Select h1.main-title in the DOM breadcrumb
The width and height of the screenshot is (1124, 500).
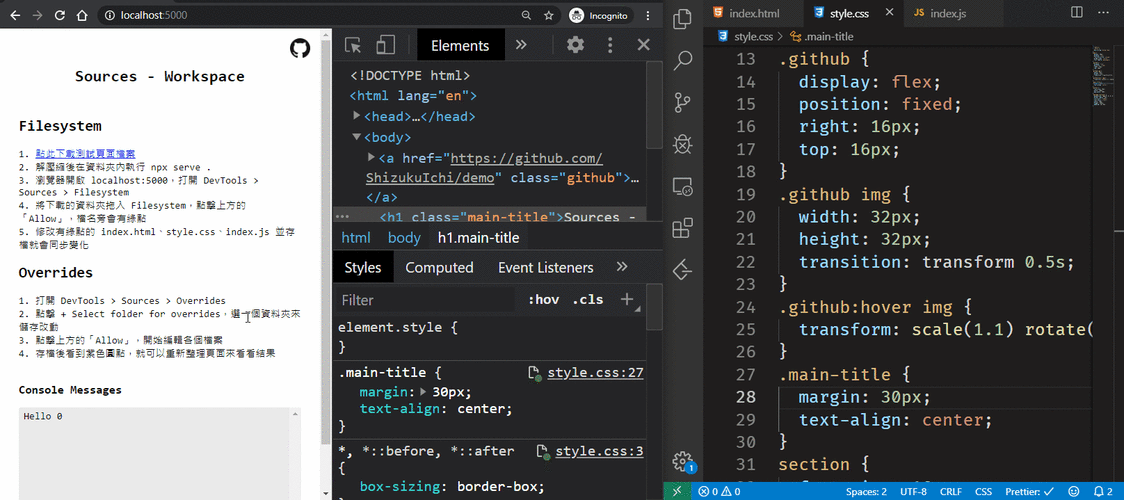pos(478,238)
